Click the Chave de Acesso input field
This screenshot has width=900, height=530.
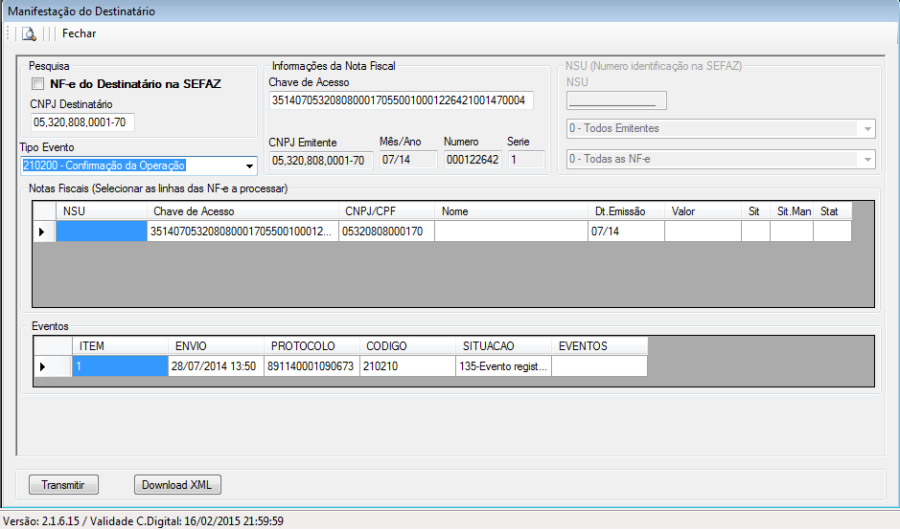click(x=401, y=100)
